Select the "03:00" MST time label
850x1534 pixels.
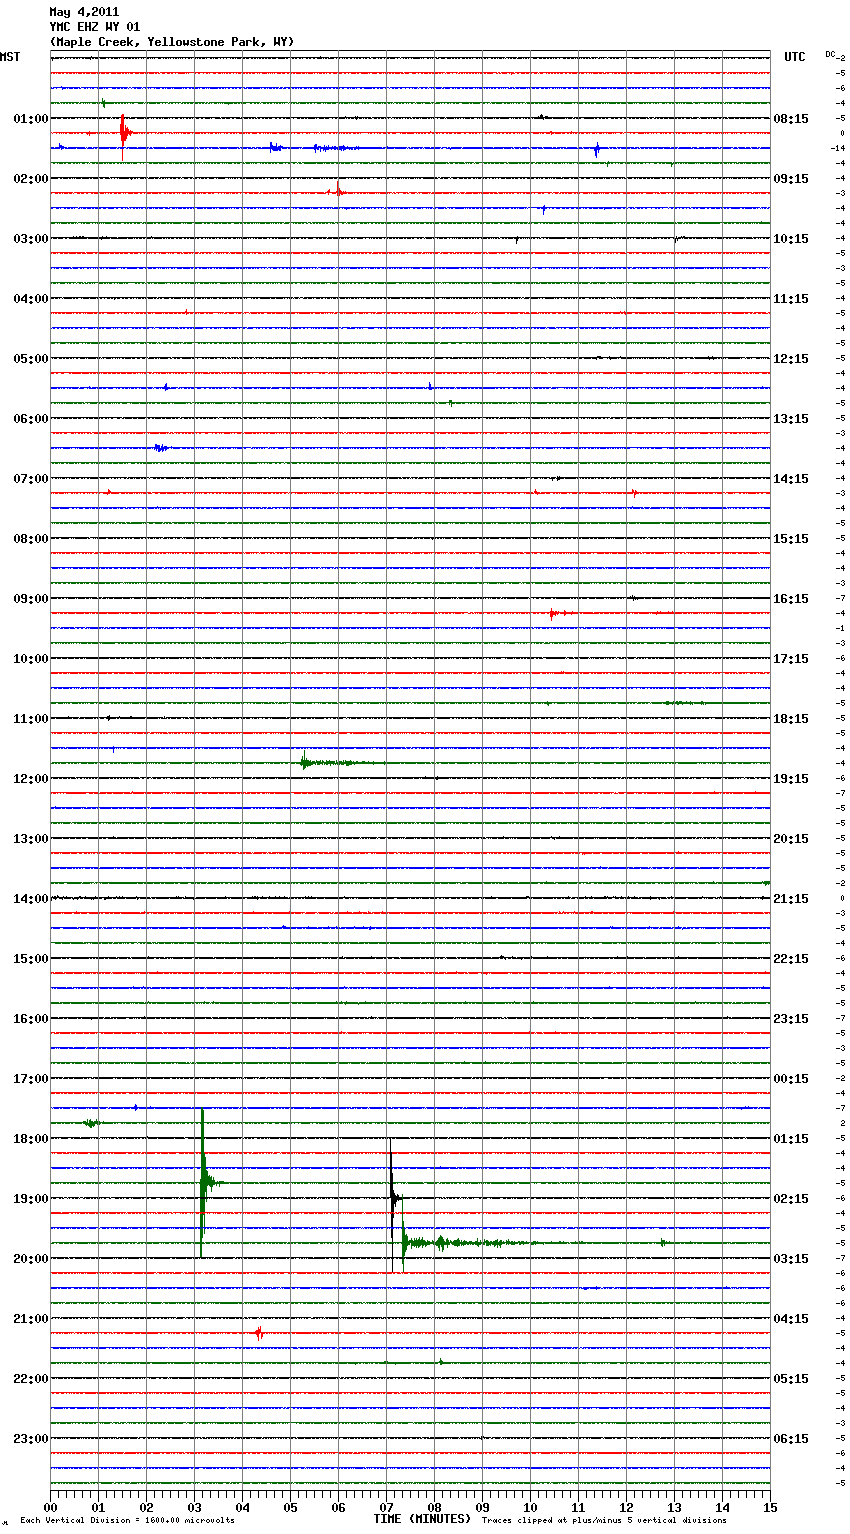[31, 239]
